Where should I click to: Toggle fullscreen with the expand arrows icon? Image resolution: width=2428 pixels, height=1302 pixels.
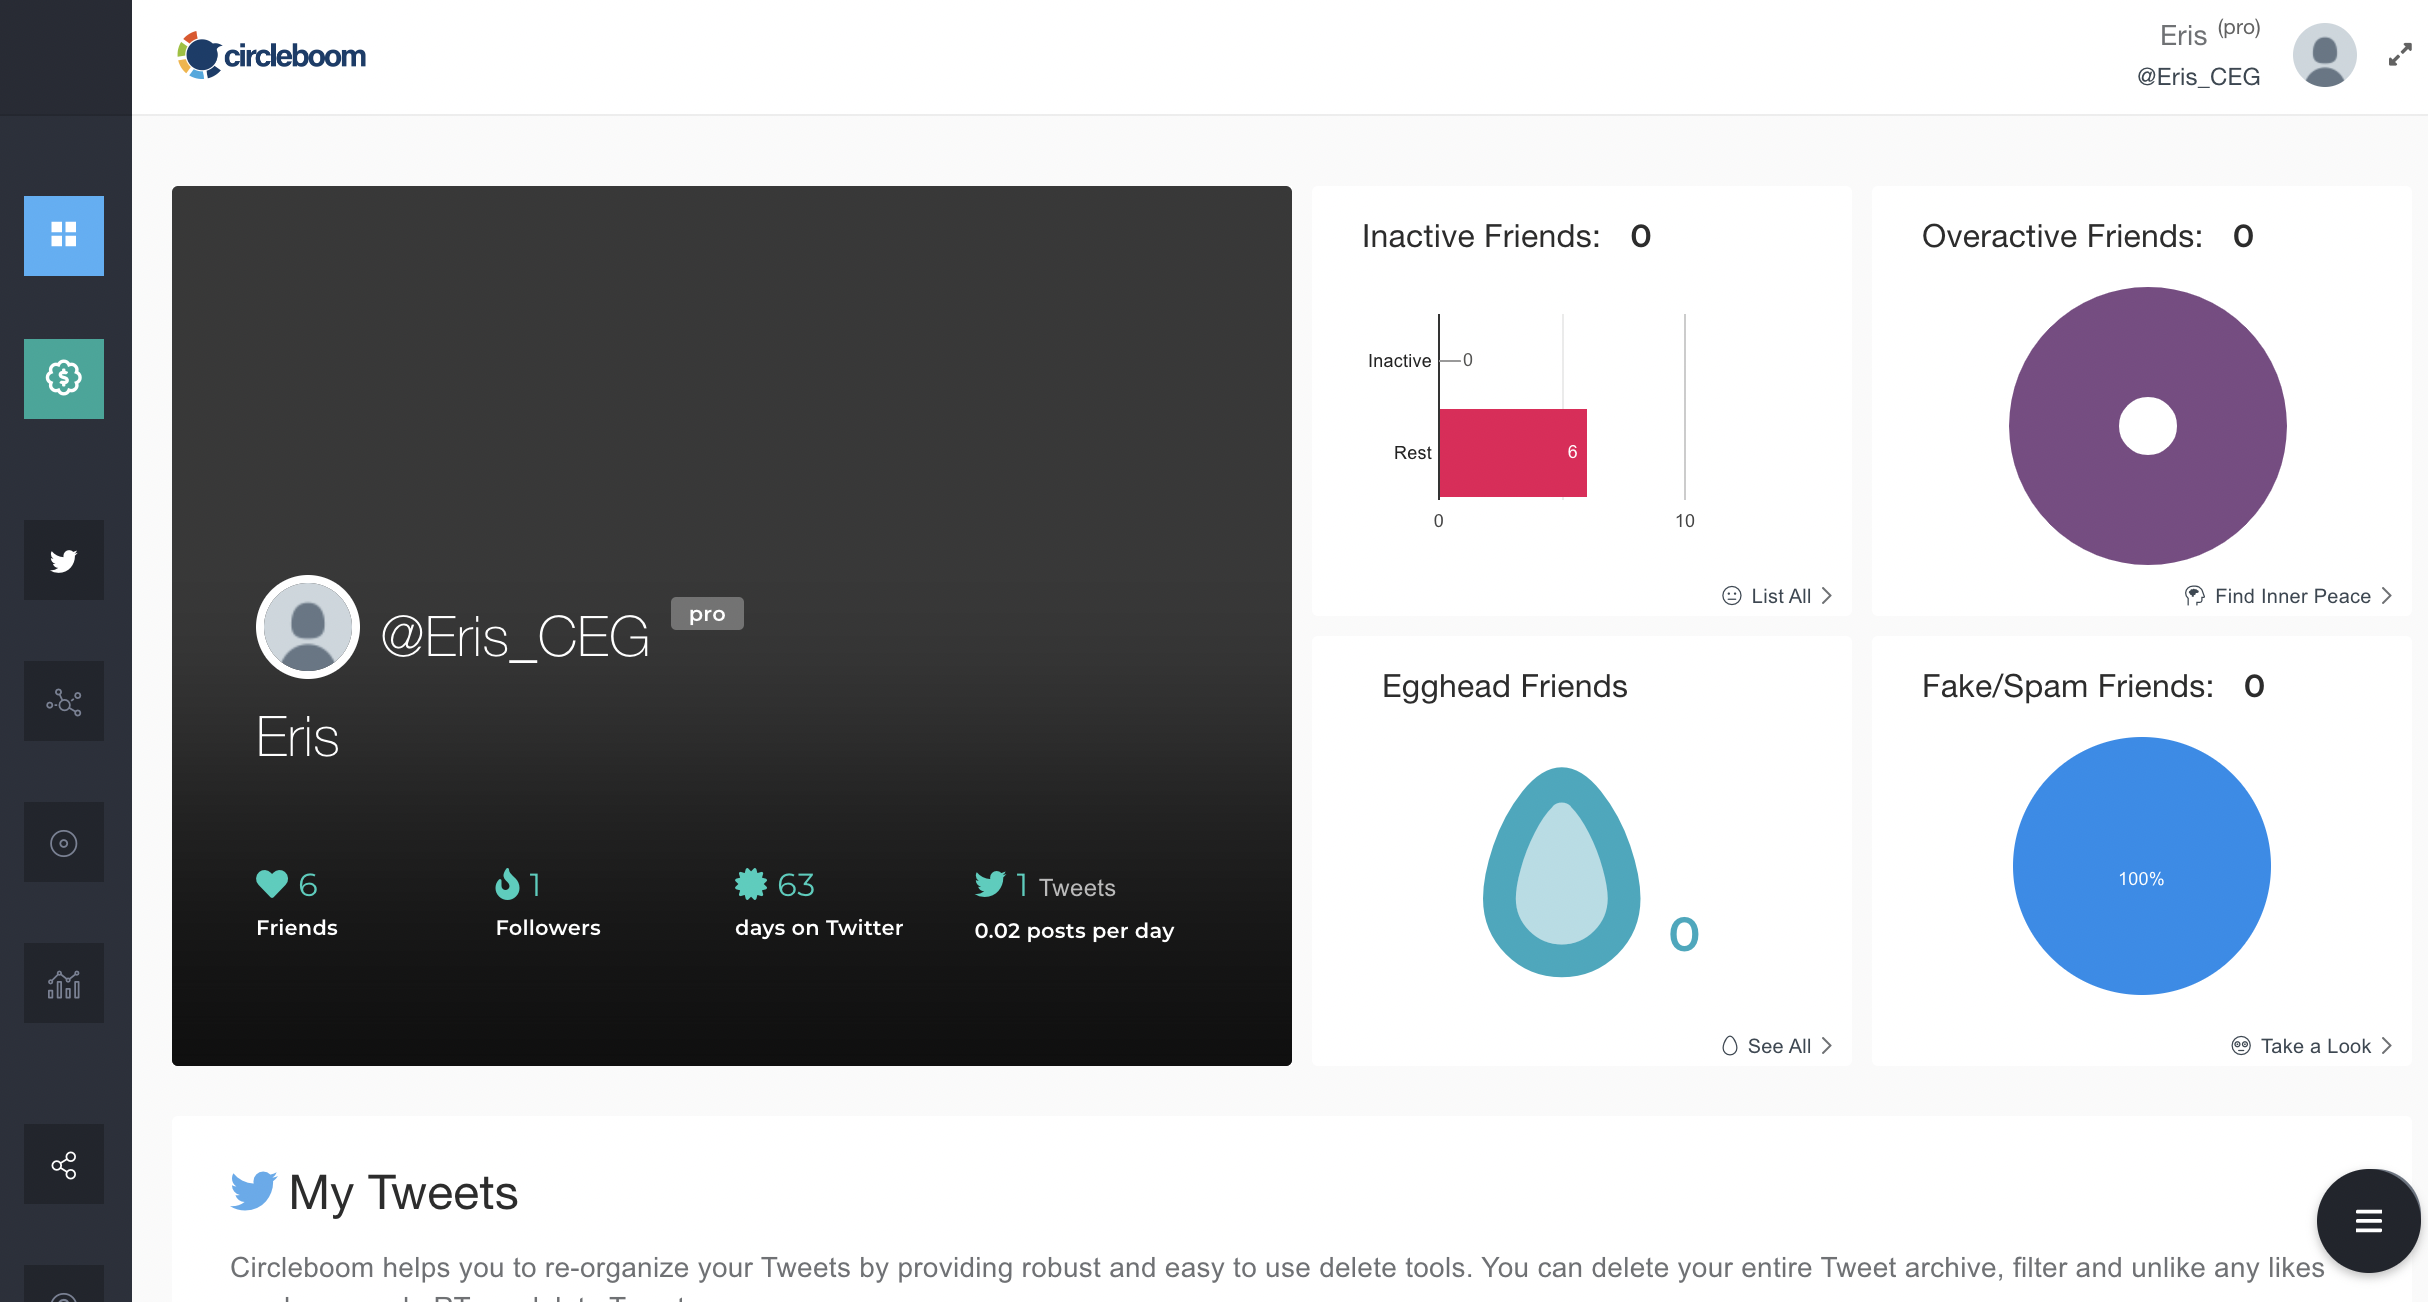coord(2400,55)
